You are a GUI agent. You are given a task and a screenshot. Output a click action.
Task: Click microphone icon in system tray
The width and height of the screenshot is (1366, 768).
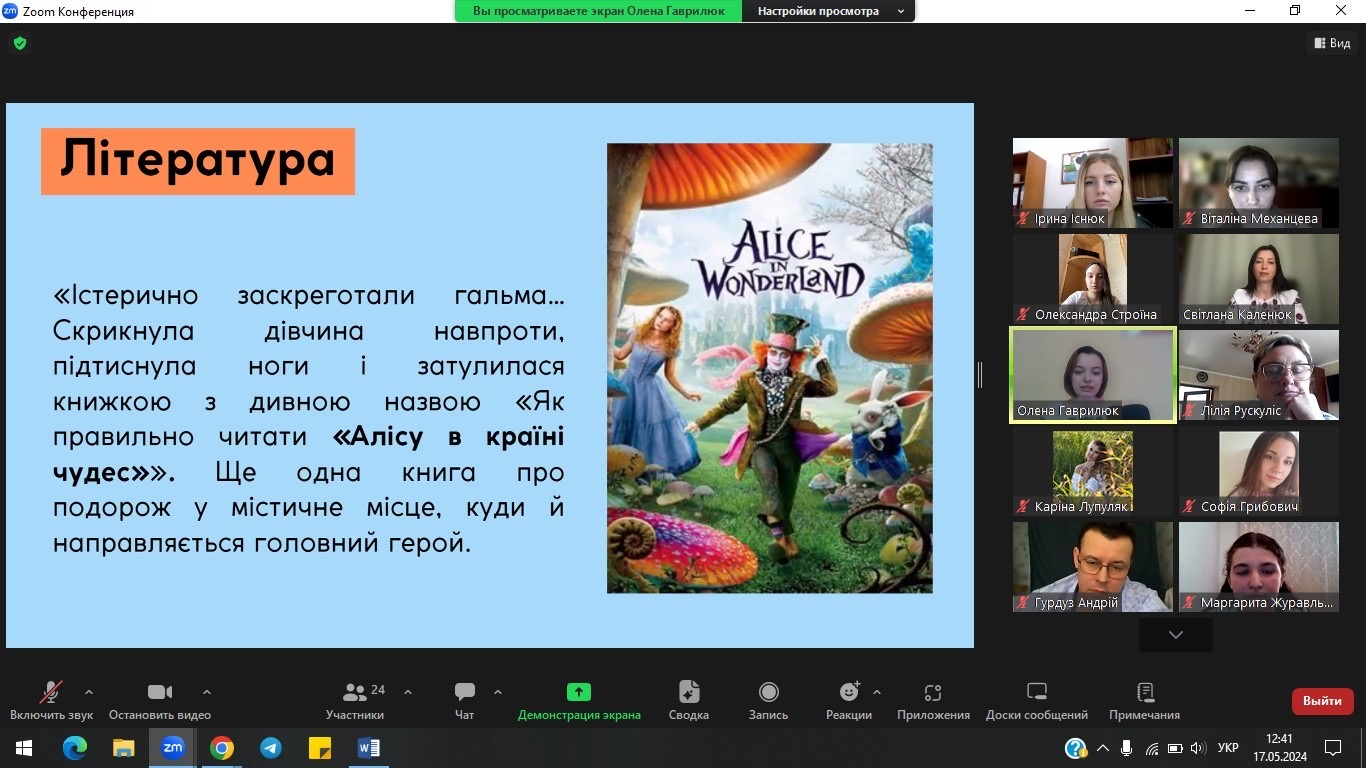[x=1127, y=748]
